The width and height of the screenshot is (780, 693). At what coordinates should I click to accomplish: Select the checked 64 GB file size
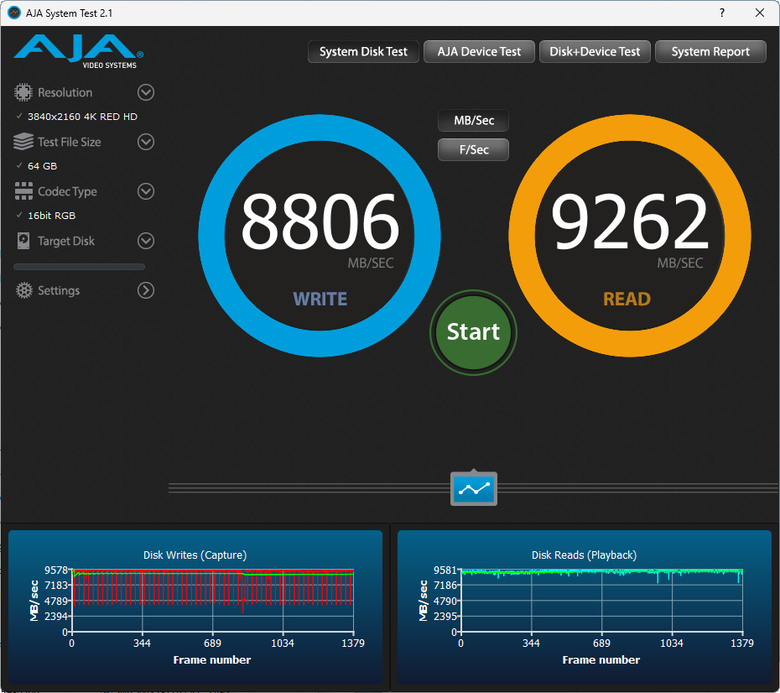point(37,166)
